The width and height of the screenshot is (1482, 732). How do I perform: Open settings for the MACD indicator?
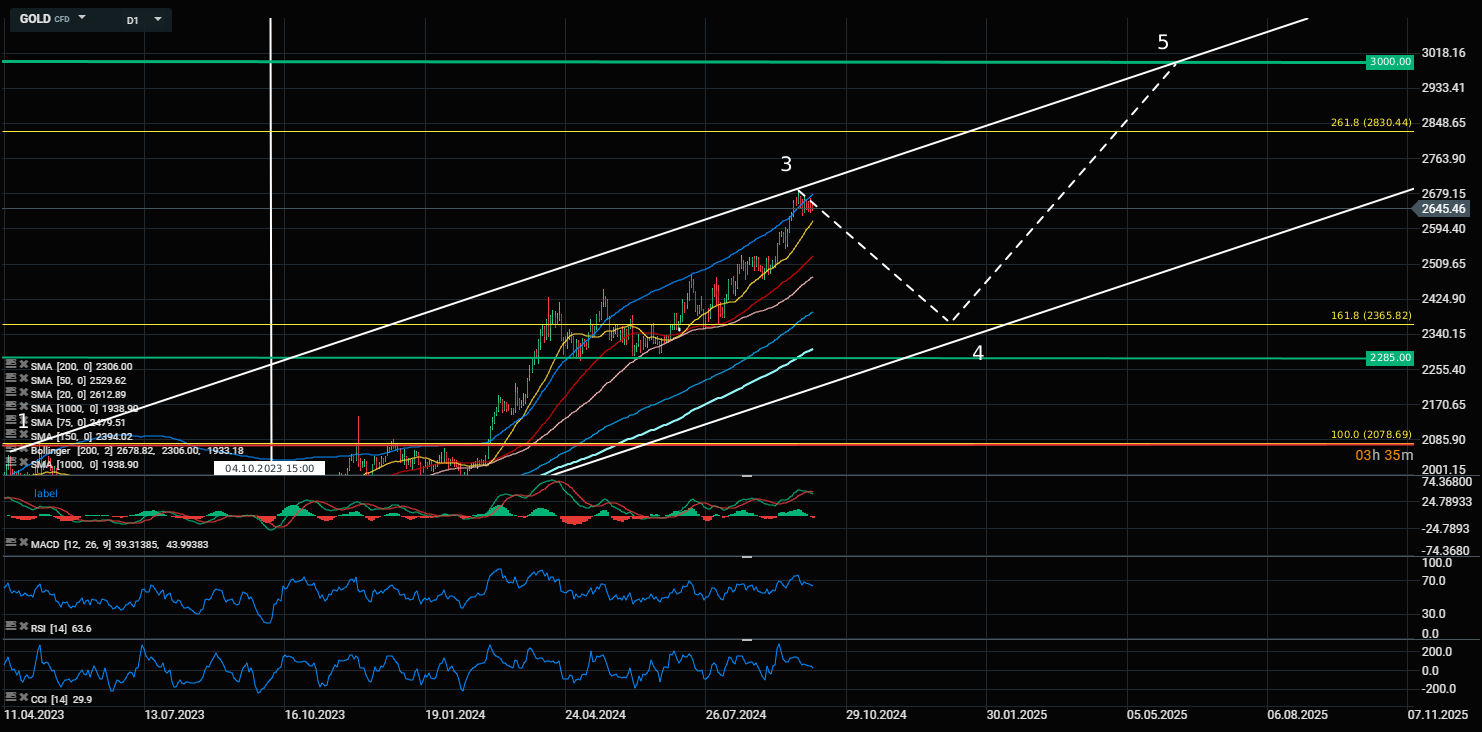tap(10, 542)
